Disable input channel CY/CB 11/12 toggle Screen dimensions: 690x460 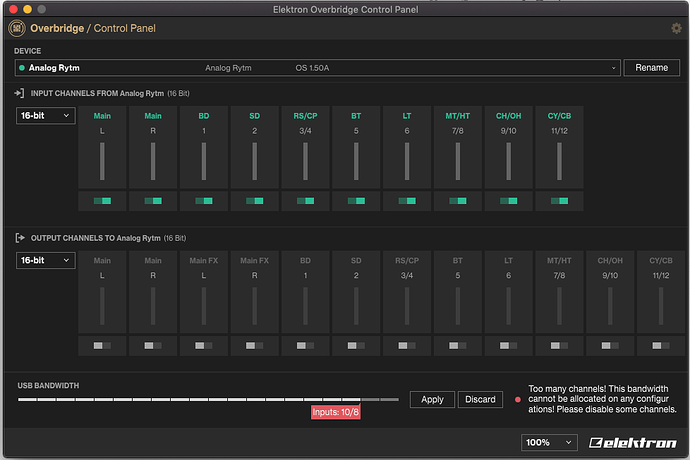tap(559, 201)
